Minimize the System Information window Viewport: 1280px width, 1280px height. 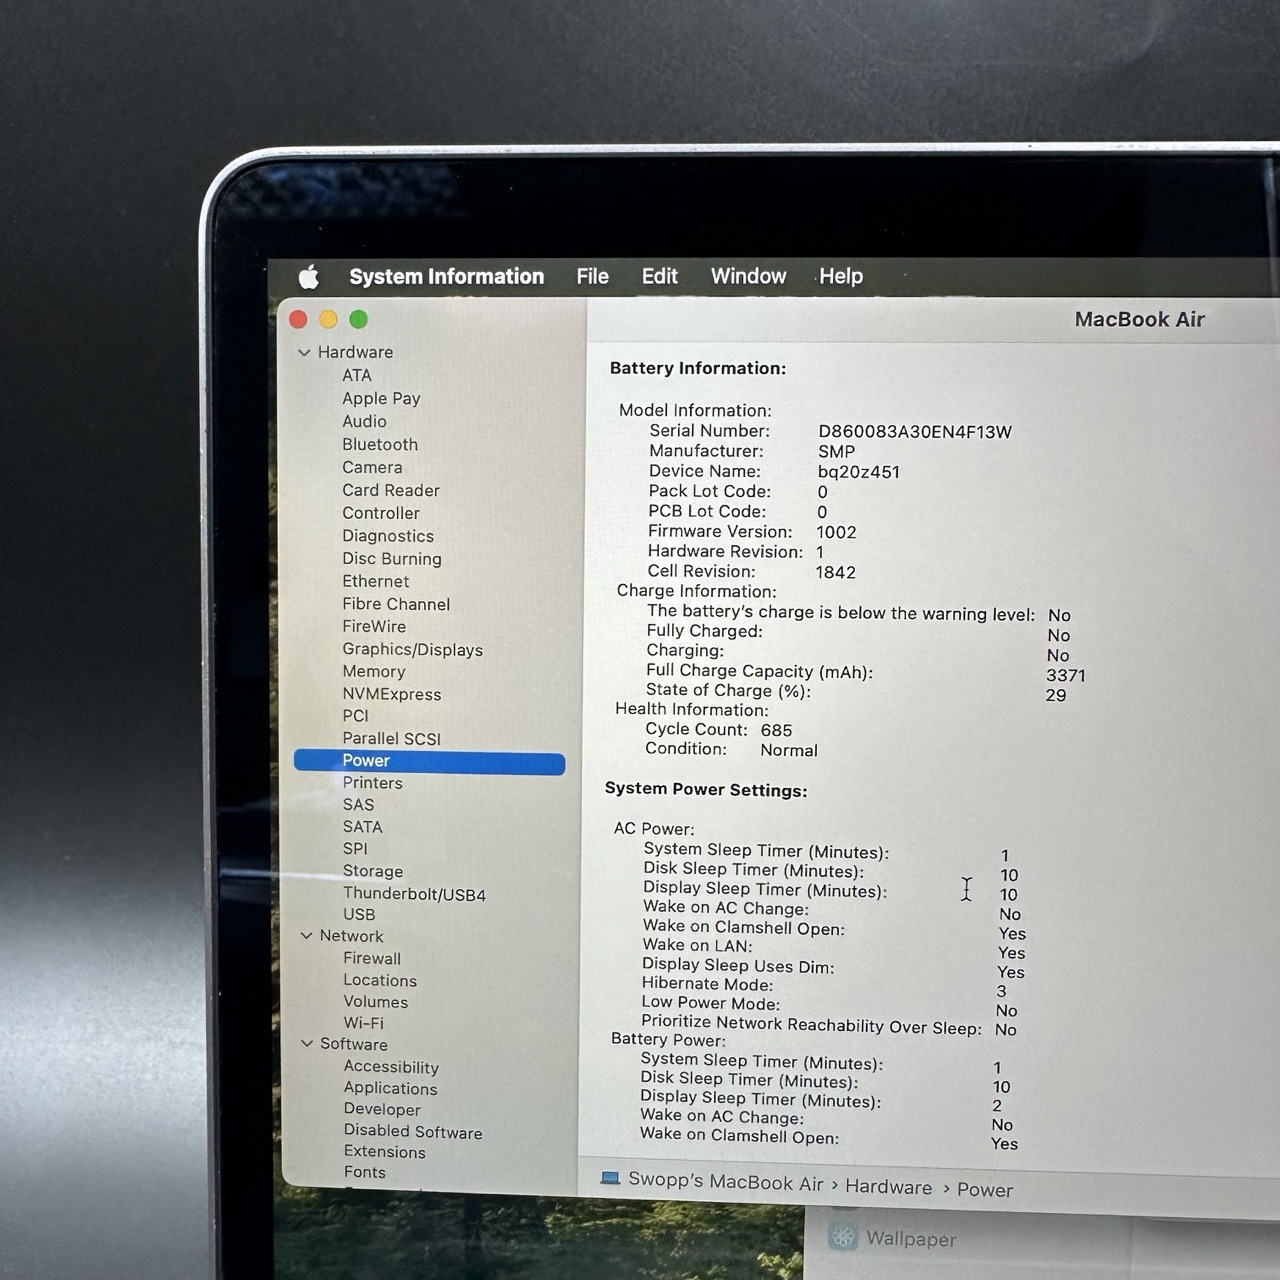328,319
